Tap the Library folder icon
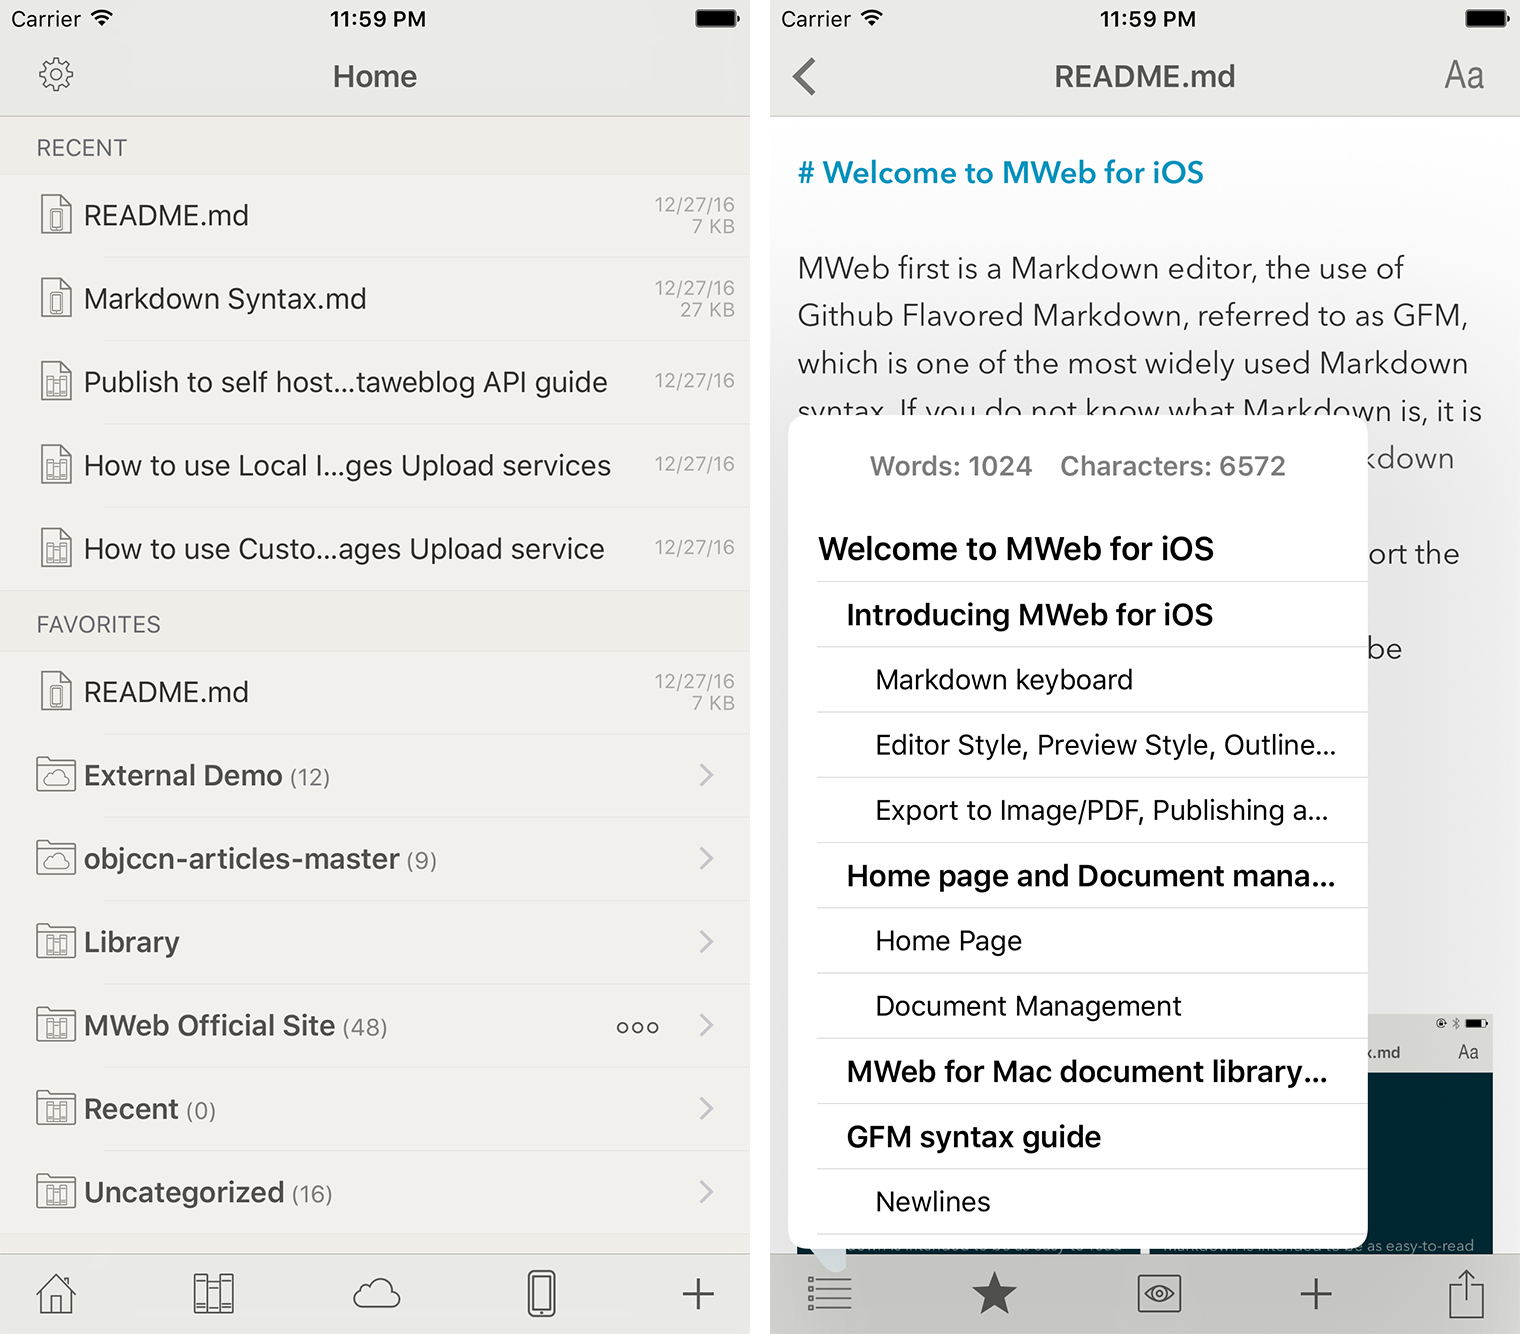The width and height of the screenshot is (1520, 1334). click(x=56, y=942)
